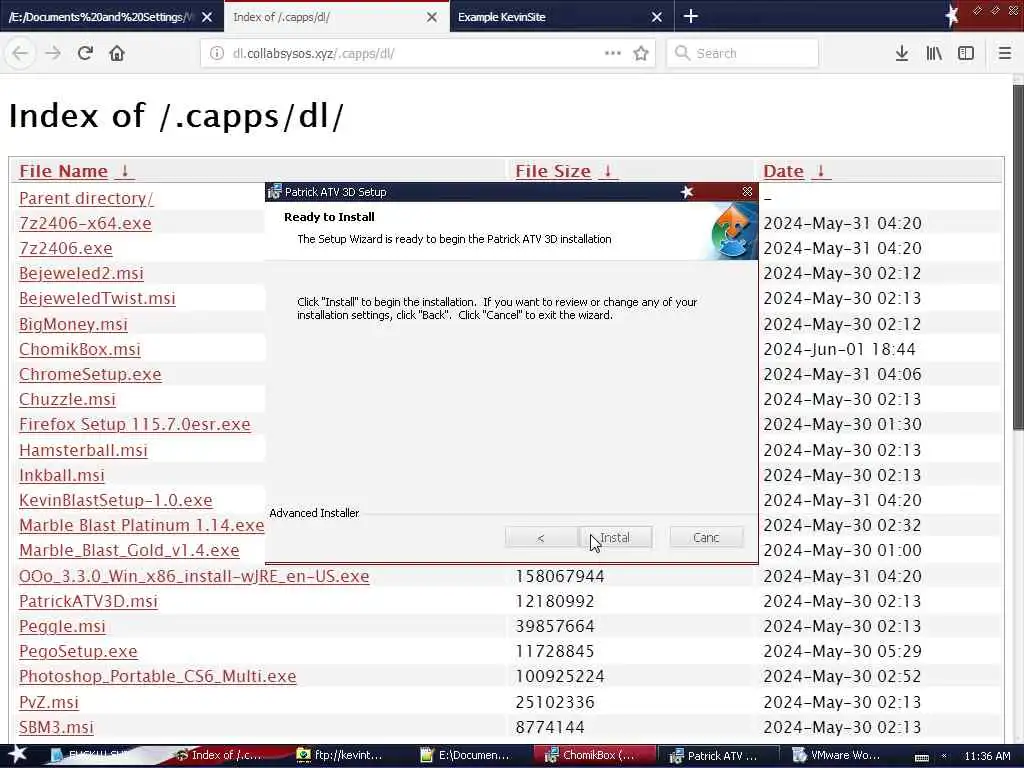Open a new tab with plus button
Image resolution: width=1024 pixels, height=768 pixels.
tap(690, 16)
